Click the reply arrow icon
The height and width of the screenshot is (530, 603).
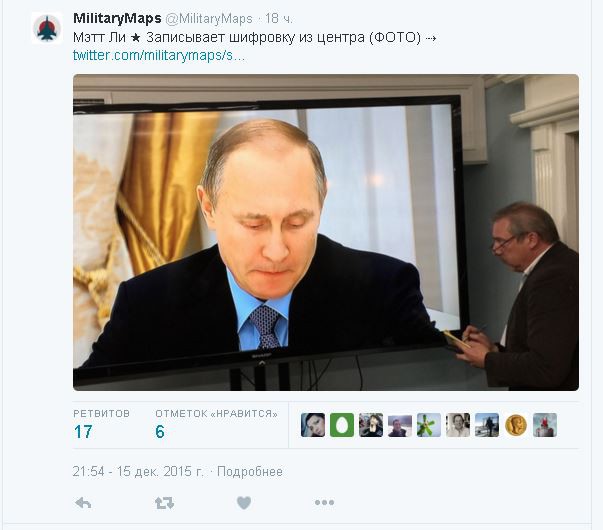click(83, 503)
